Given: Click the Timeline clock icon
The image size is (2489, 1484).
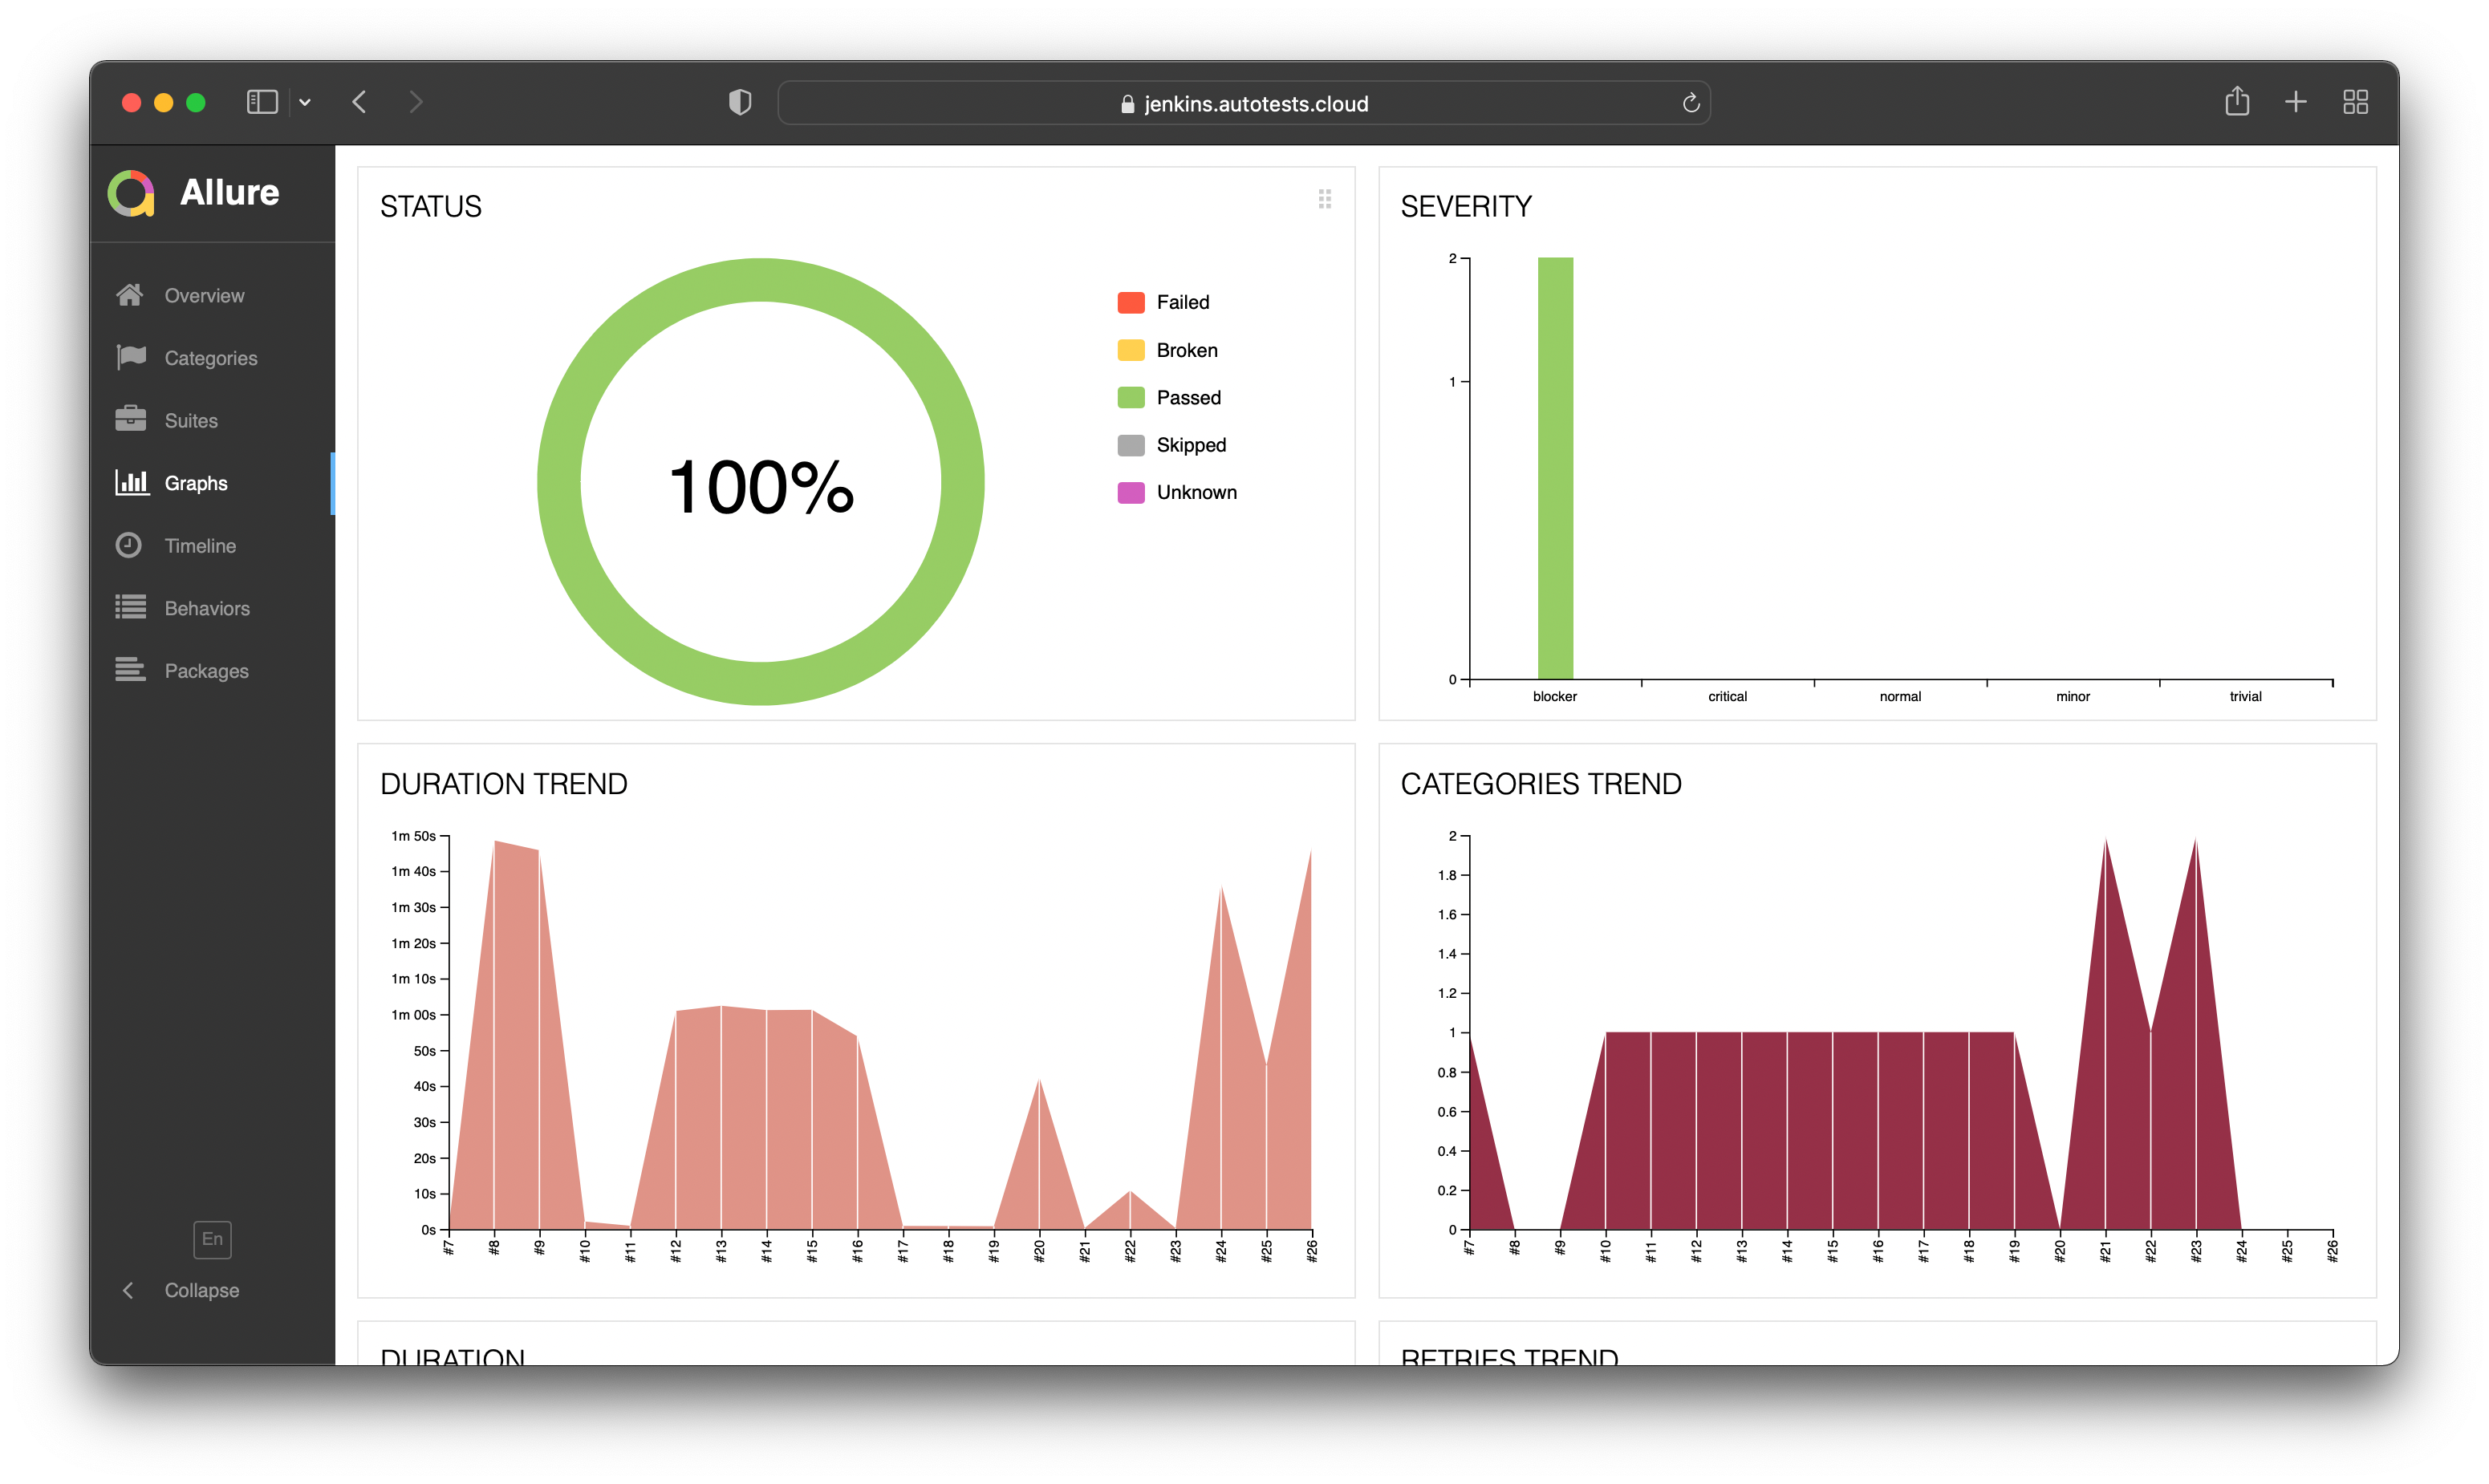Looking at the screenshot, I should (129, 545).
